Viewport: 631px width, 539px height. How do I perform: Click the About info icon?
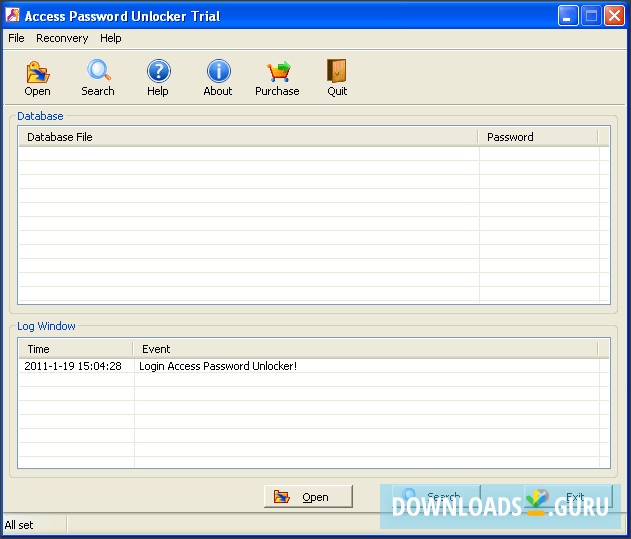[x=219, y=71]
